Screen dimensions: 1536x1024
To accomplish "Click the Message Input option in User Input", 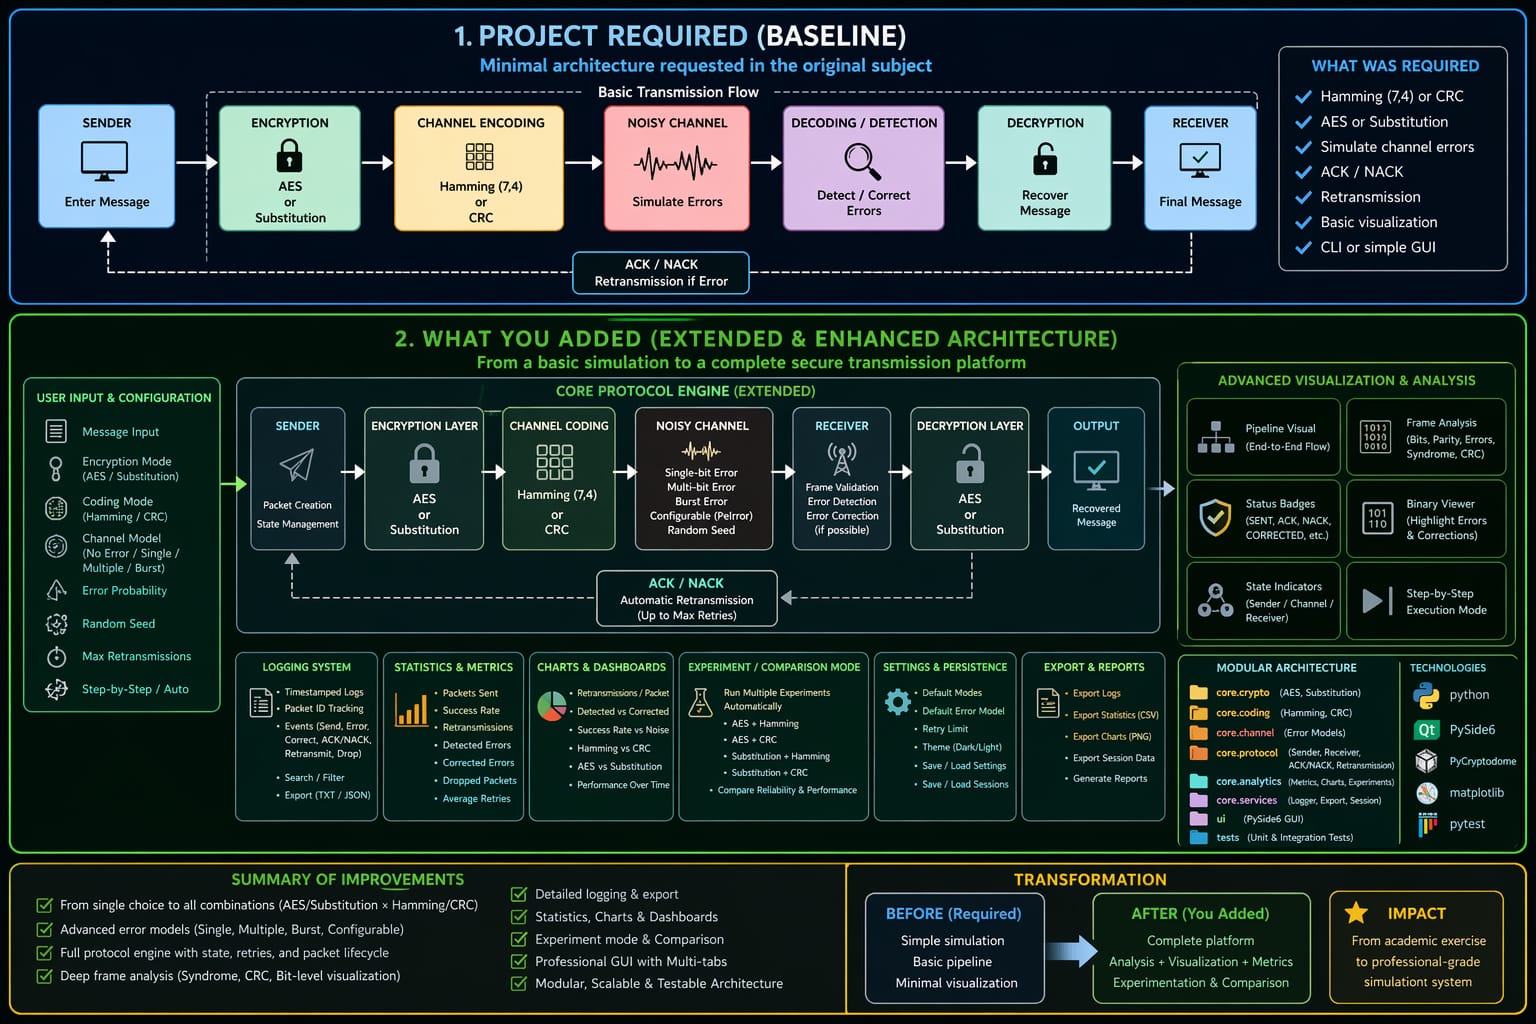I will tap(103, 432).
